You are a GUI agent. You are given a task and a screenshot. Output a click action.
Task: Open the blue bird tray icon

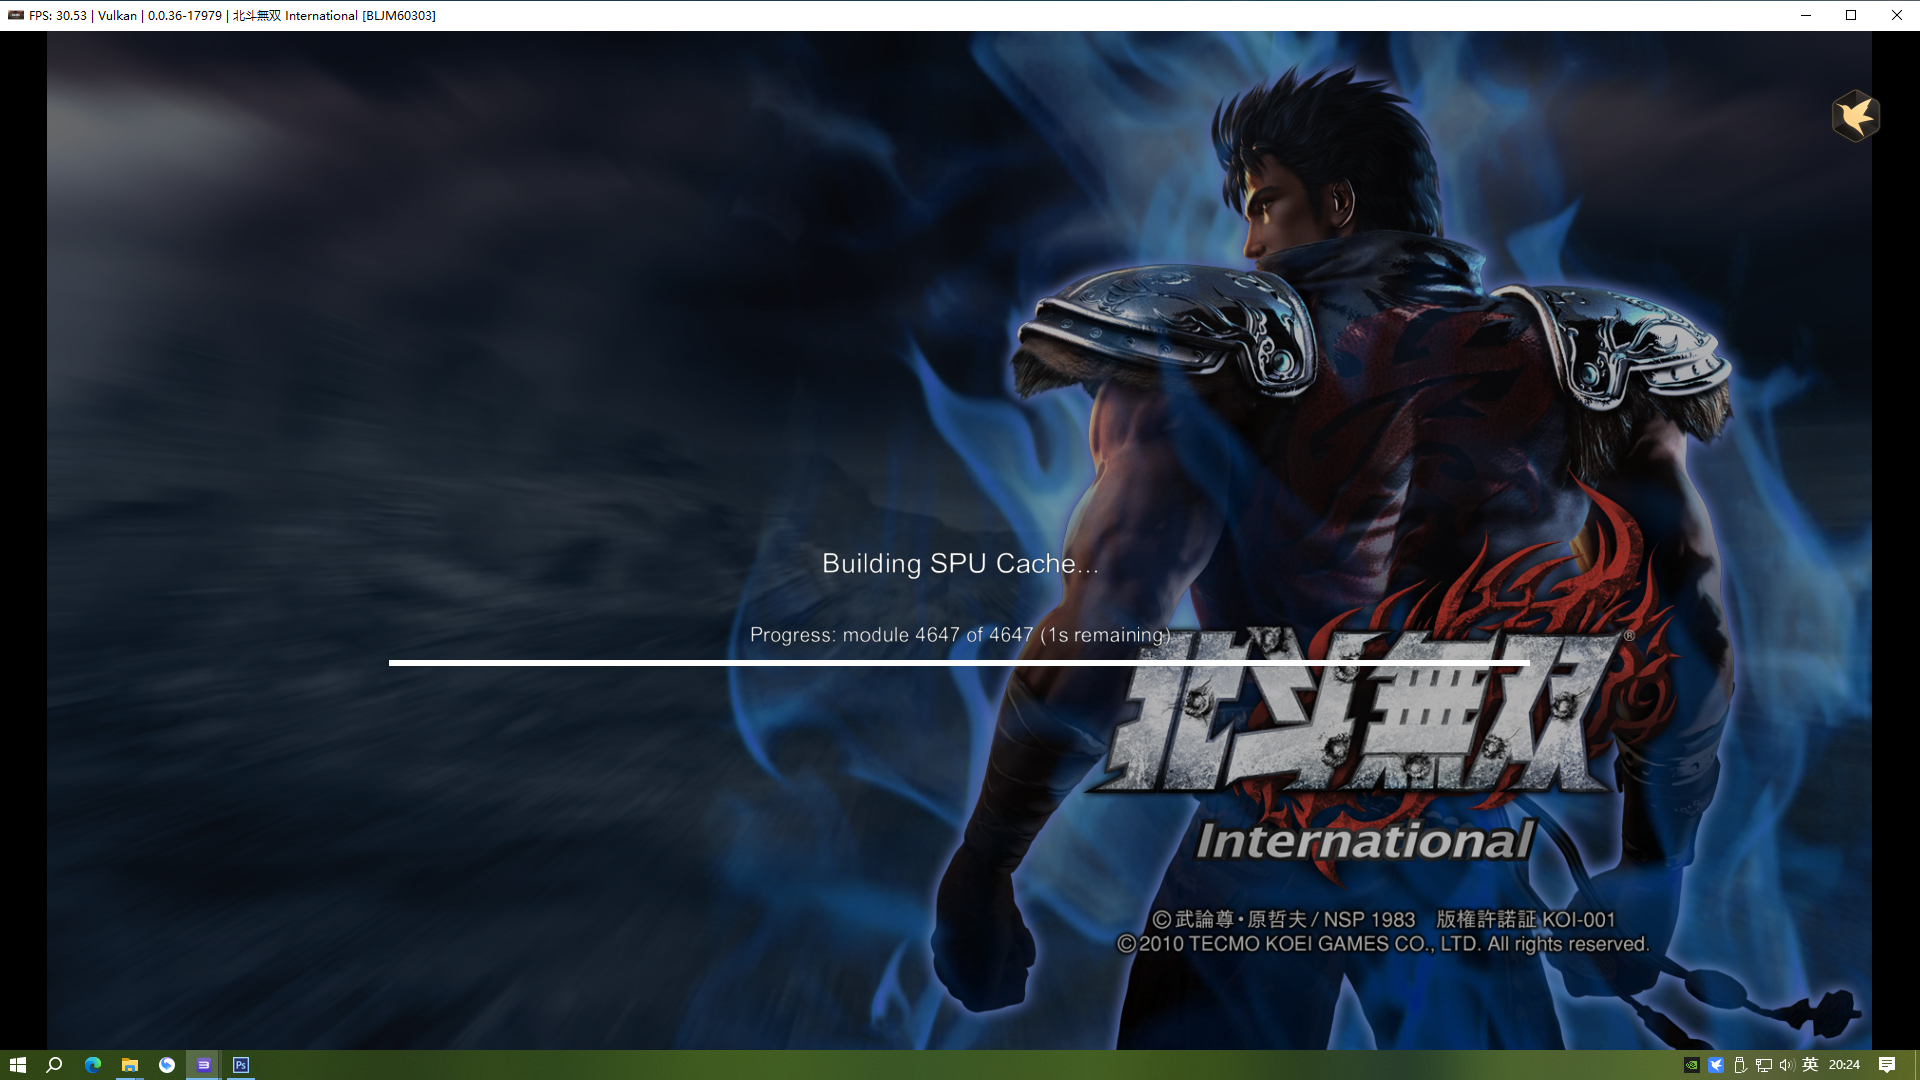coord(1715,1065)
